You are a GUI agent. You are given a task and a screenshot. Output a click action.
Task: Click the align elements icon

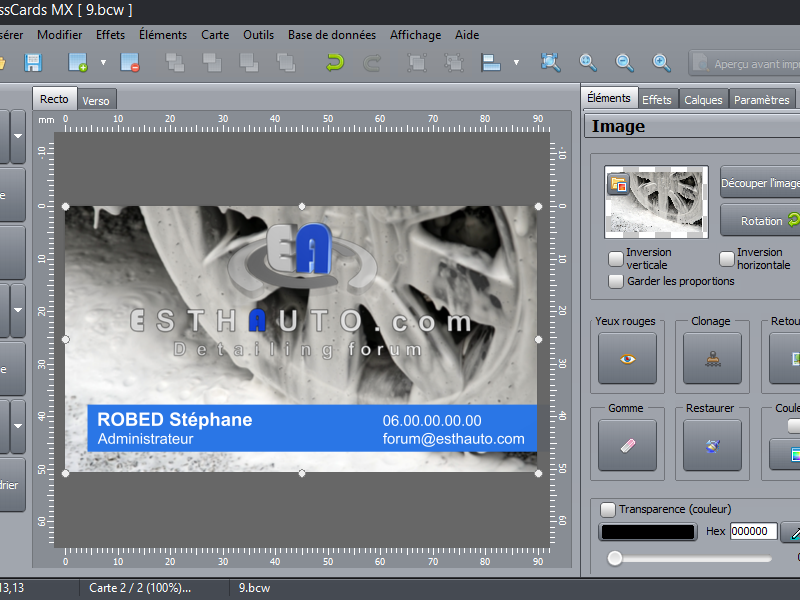[x=490, y=63]
